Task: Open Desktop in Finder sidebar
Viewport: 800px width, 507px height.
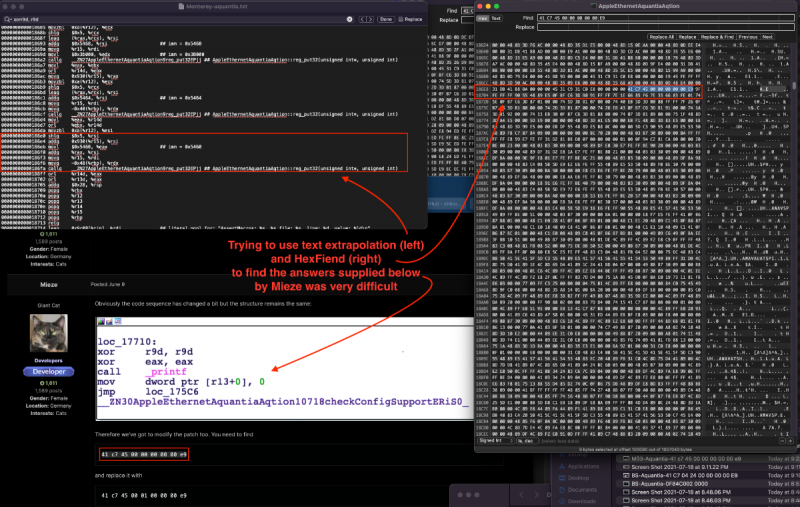Action: tap(578, 478)
